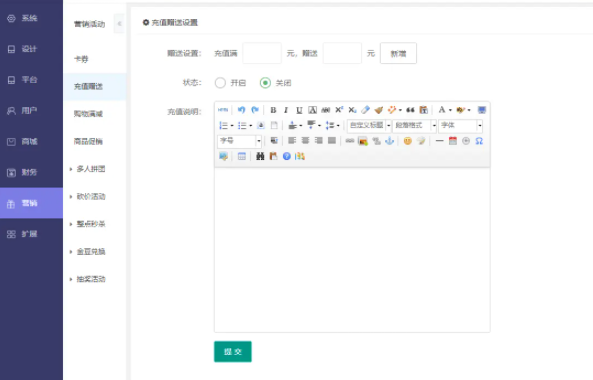Open the 财务 section in main sidebar

click(x=31, y=172)
